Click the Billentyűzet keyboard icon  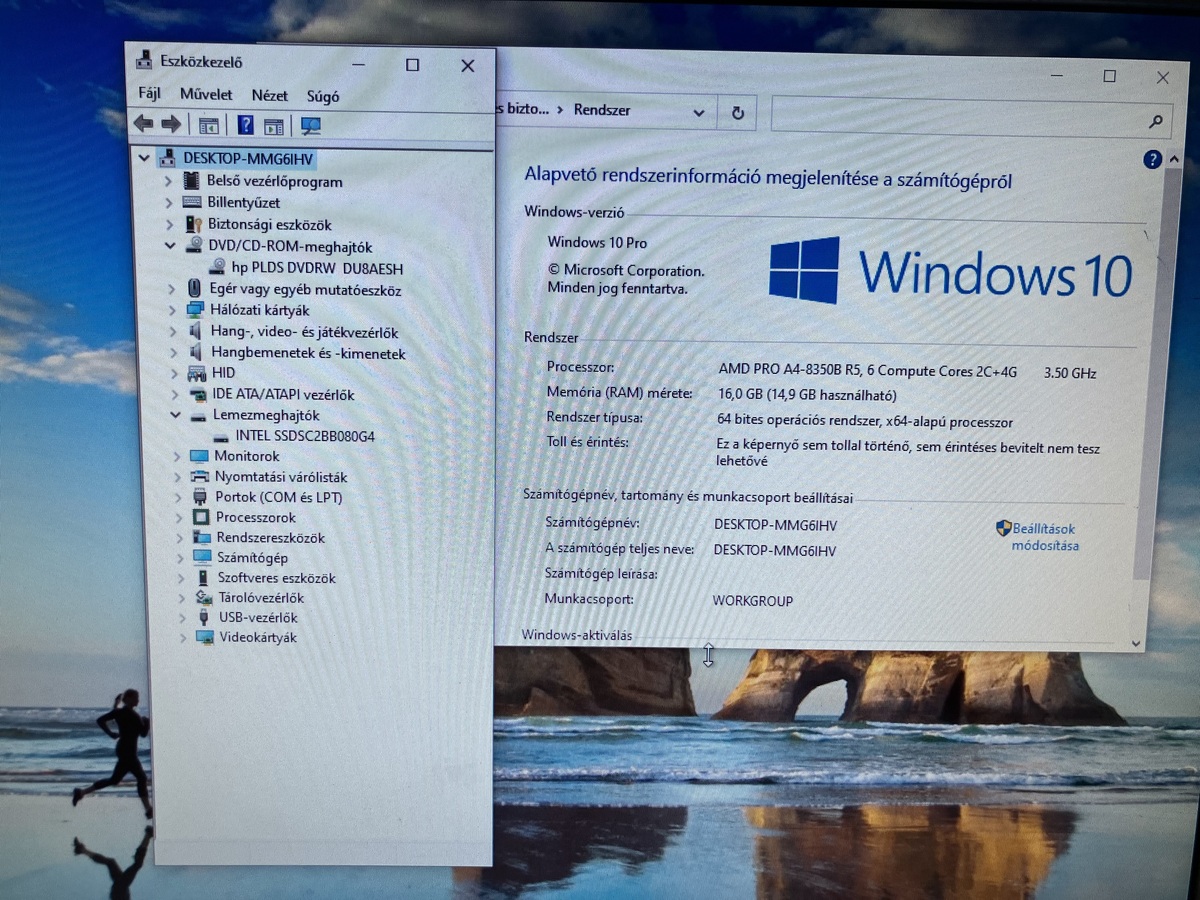193,203
